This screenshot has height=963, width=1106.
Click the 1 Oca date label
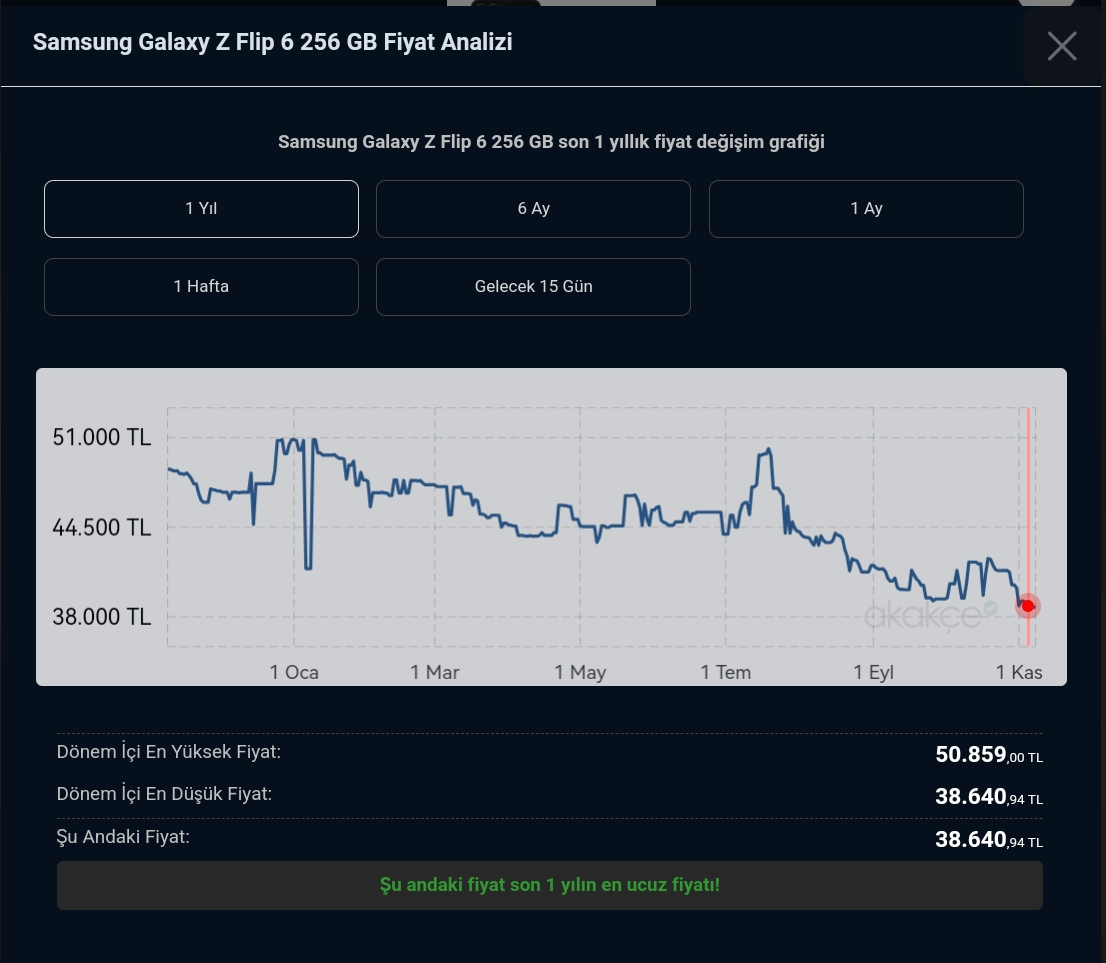[x=294, y=672]
